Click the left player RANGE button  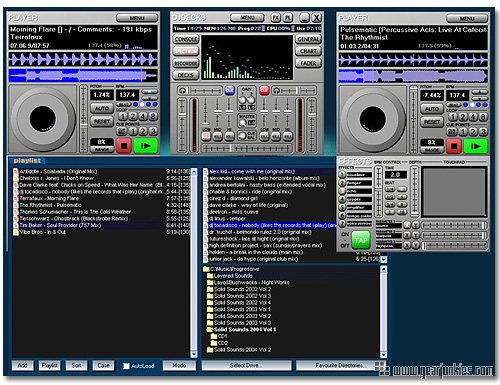click(102, 150)
